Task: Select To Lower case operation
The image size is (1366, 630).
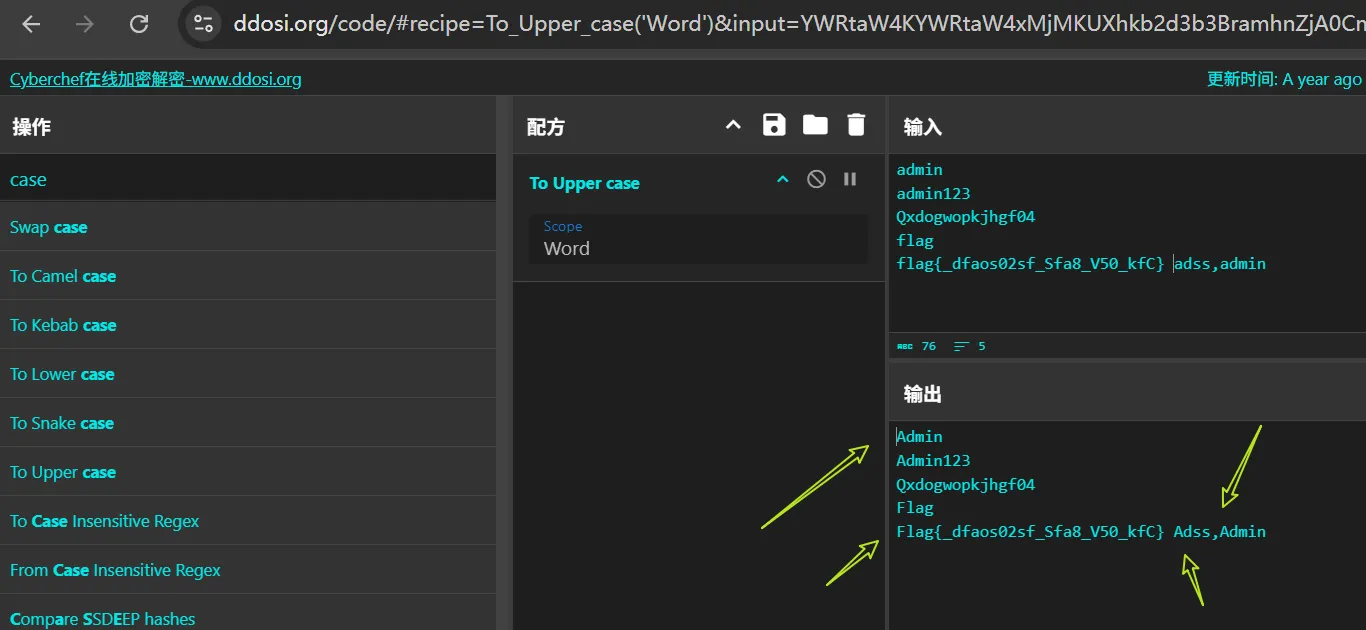Action: tap(62, 374)
